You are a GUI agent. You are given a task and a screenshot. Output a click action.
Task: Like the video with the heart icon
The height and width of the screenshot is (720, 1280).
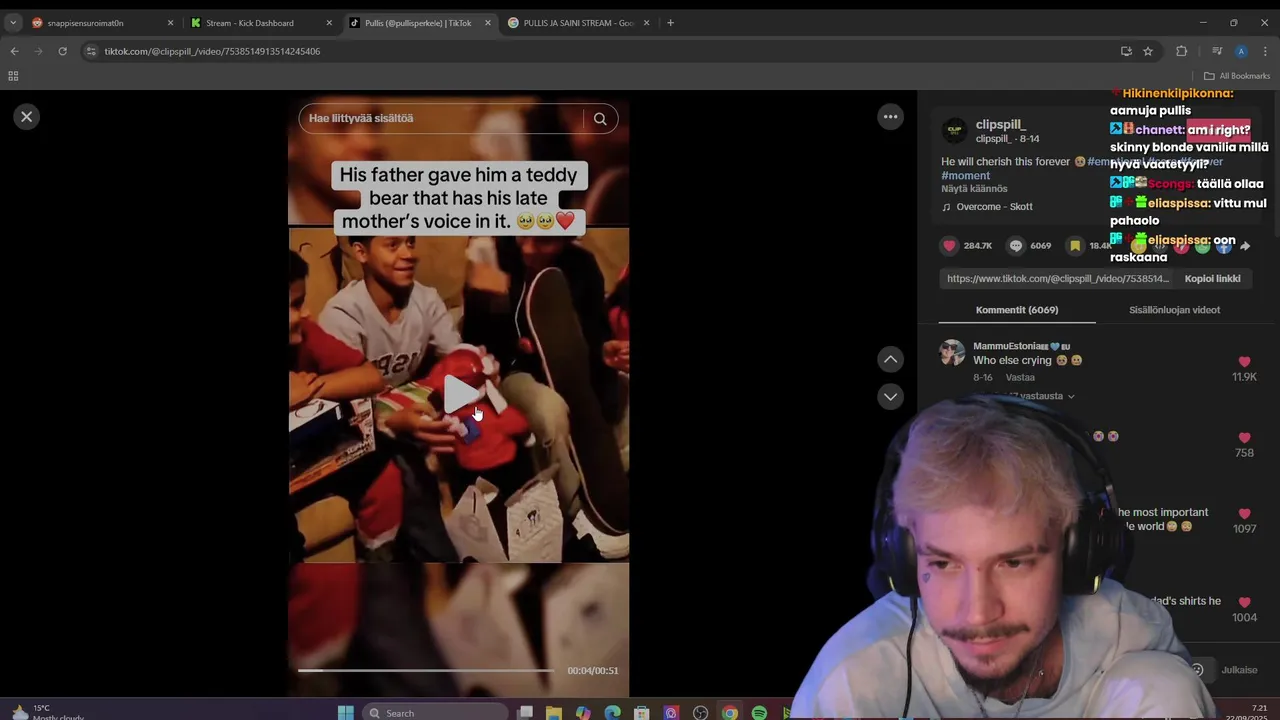click(949, 245)
